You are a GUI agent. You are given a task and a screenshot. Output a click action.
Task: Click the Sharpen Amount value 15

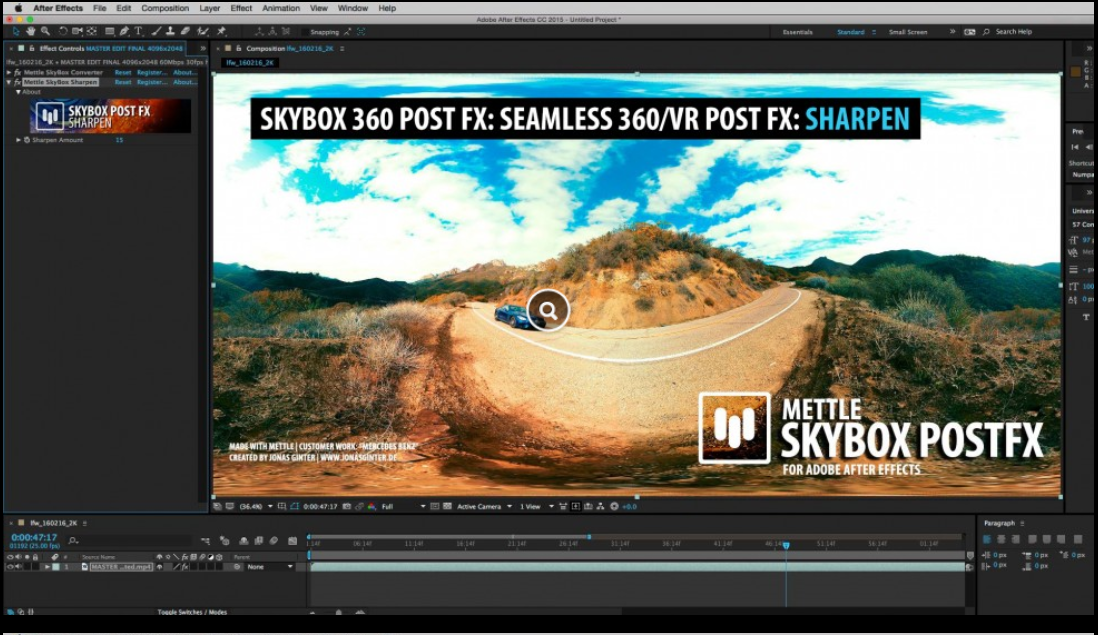(119, 140)
